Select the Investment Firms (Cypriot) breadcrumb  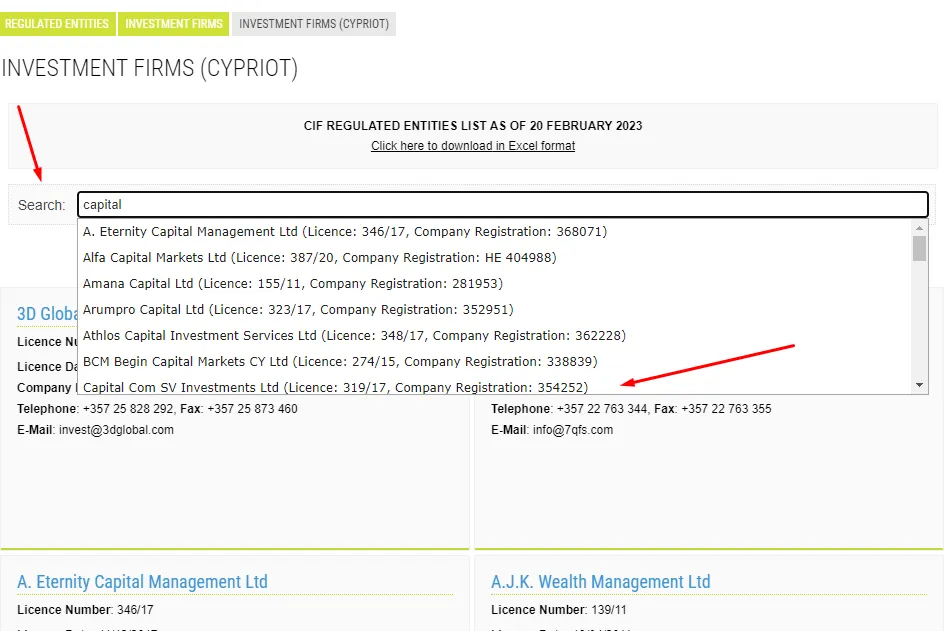pos(314,24)
